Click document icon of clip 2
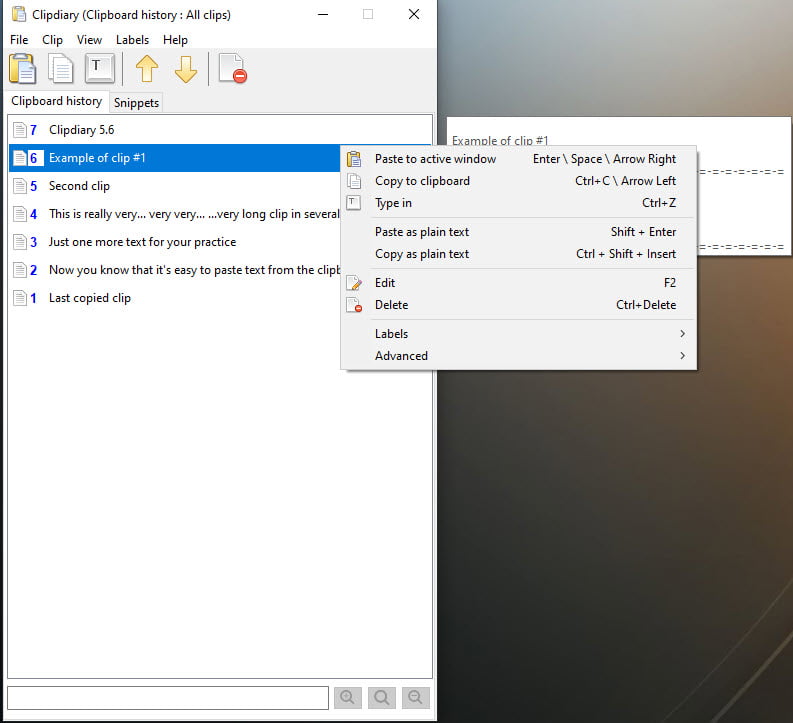Screen dimensions: 793x723 click(x=20, y=270)
